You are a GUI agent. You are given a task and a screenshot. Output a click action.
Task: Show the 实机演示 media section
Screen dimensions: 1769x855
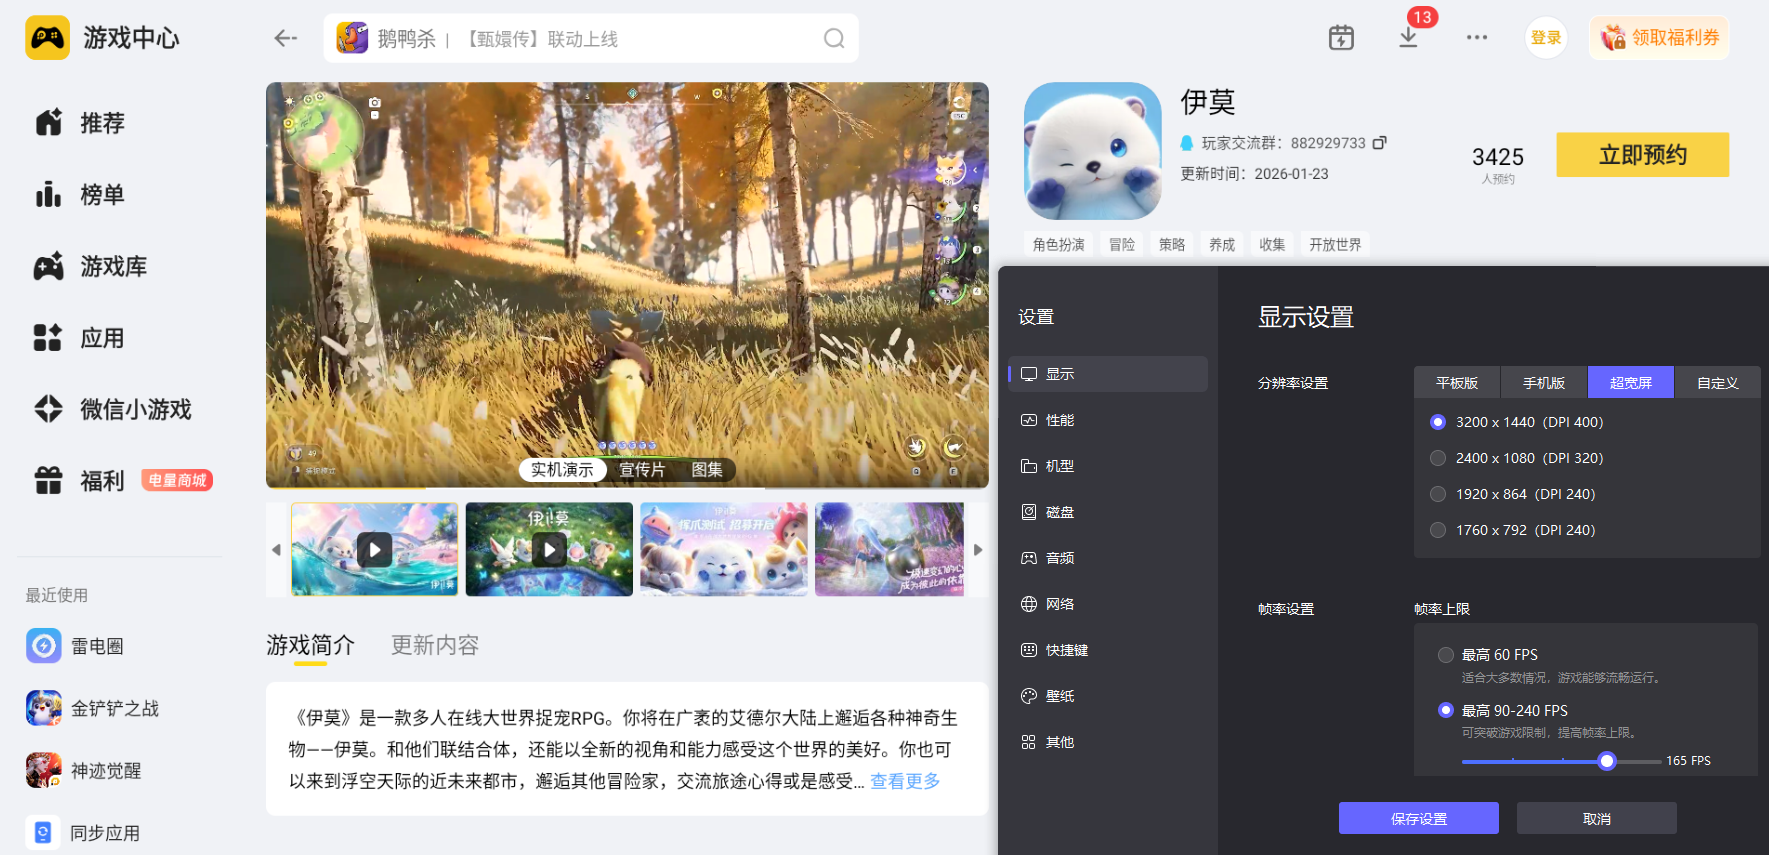tap(562, 470)
